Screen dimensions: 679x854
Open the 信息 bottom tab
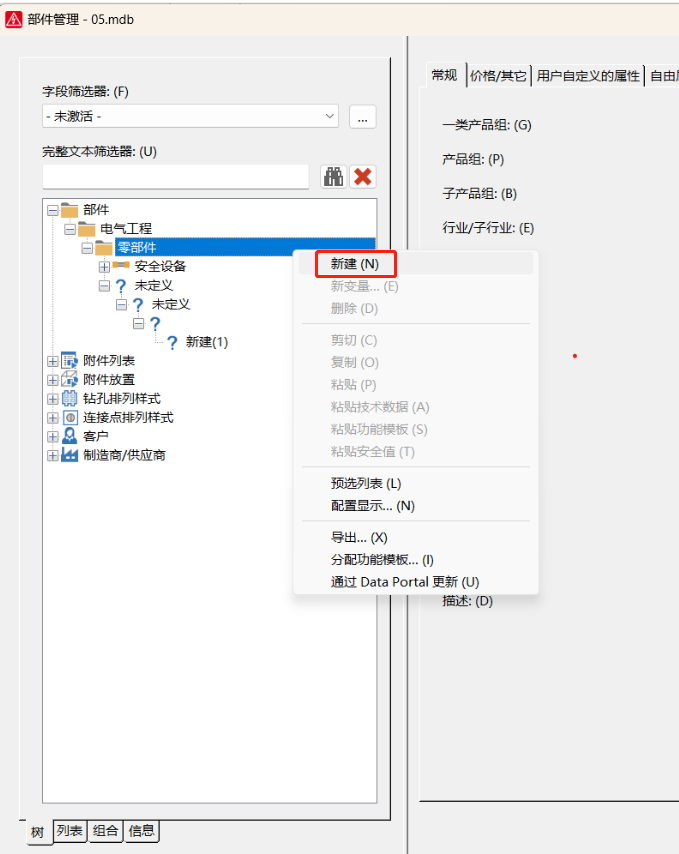(142, 831)
